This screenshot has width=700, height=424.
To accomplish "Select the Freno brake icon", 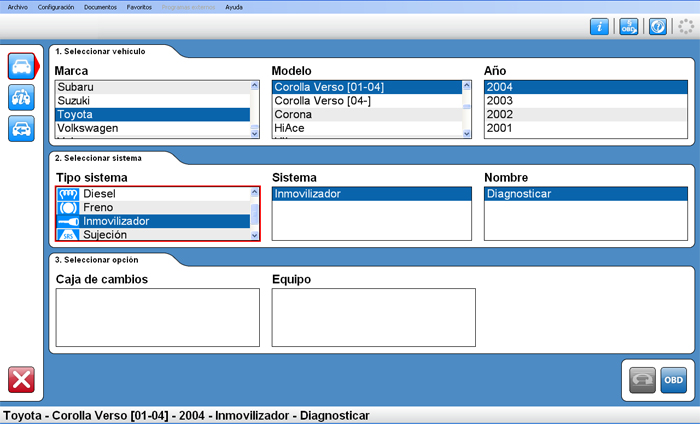I will (68, 208).
